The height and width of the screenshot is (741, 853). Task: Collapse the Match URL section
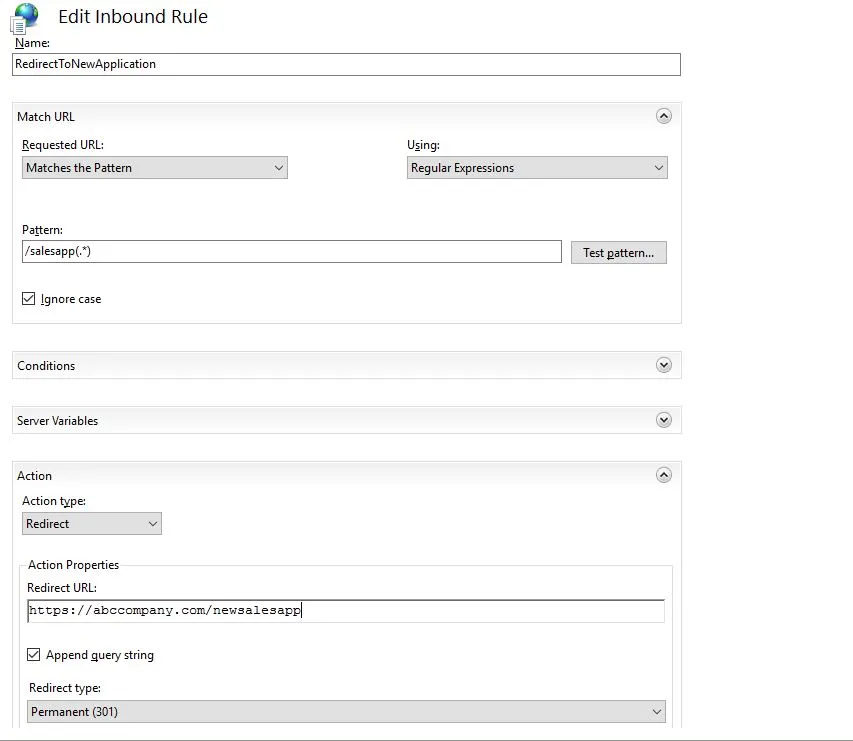(663, 116)
